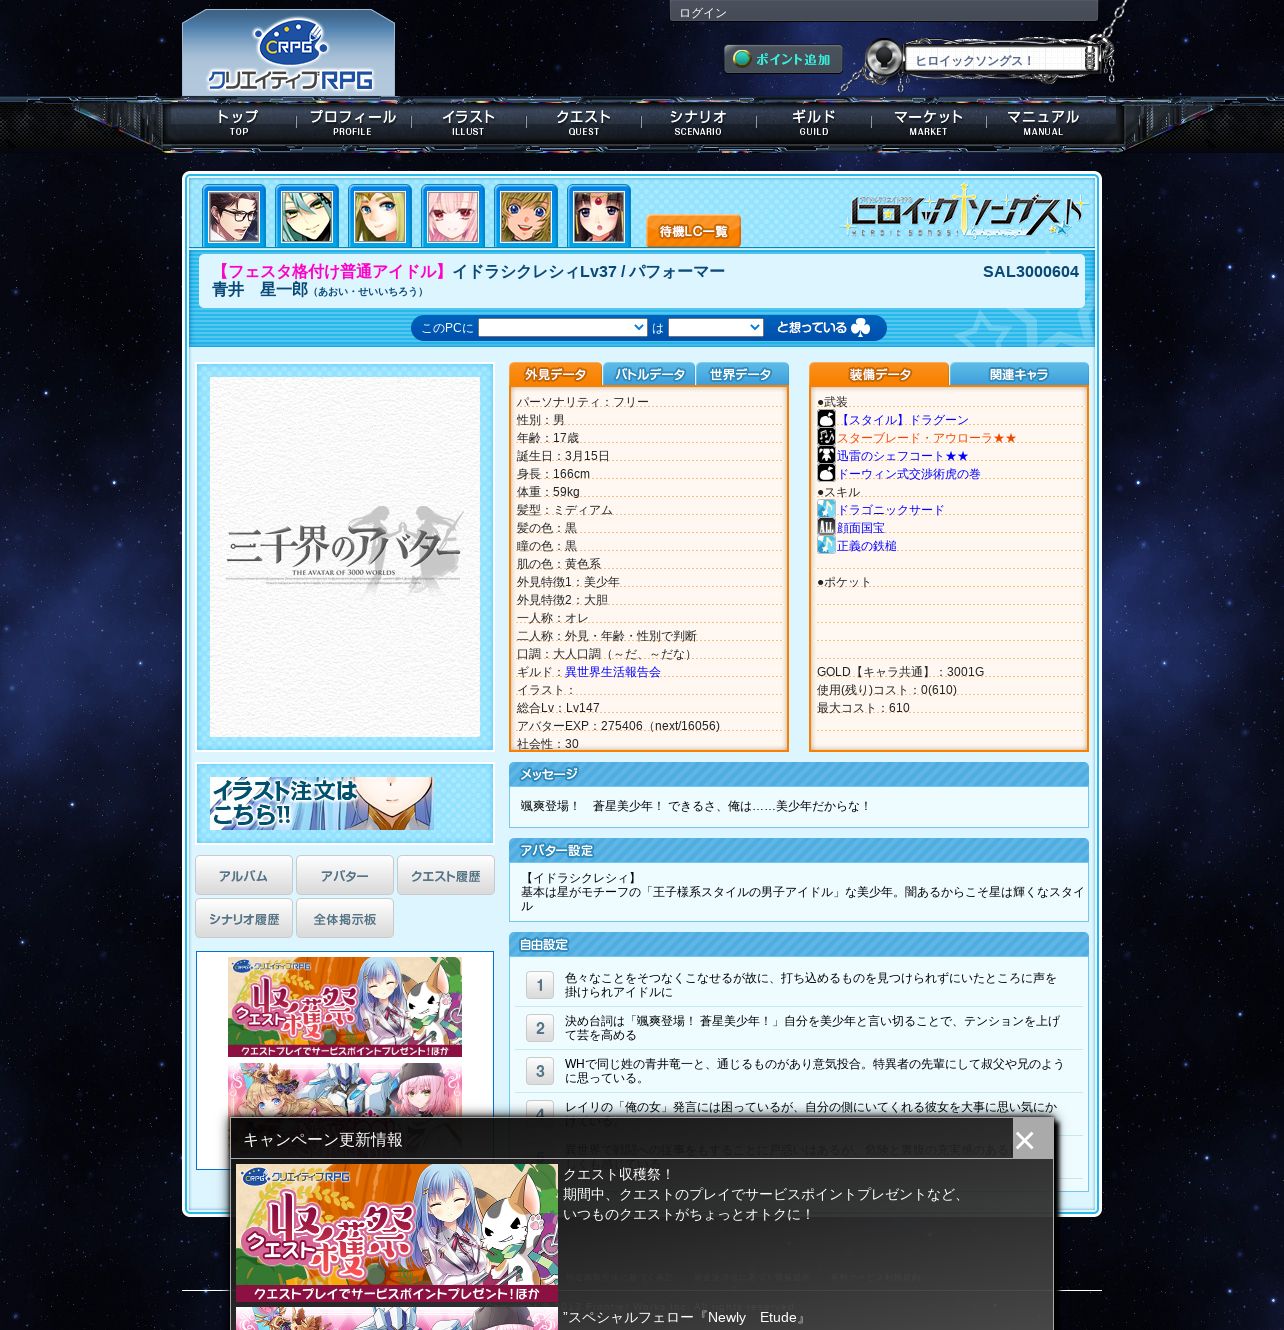Open the イラスト menu
Viewport: 1284px width, 1330px height.
point(468,122)
